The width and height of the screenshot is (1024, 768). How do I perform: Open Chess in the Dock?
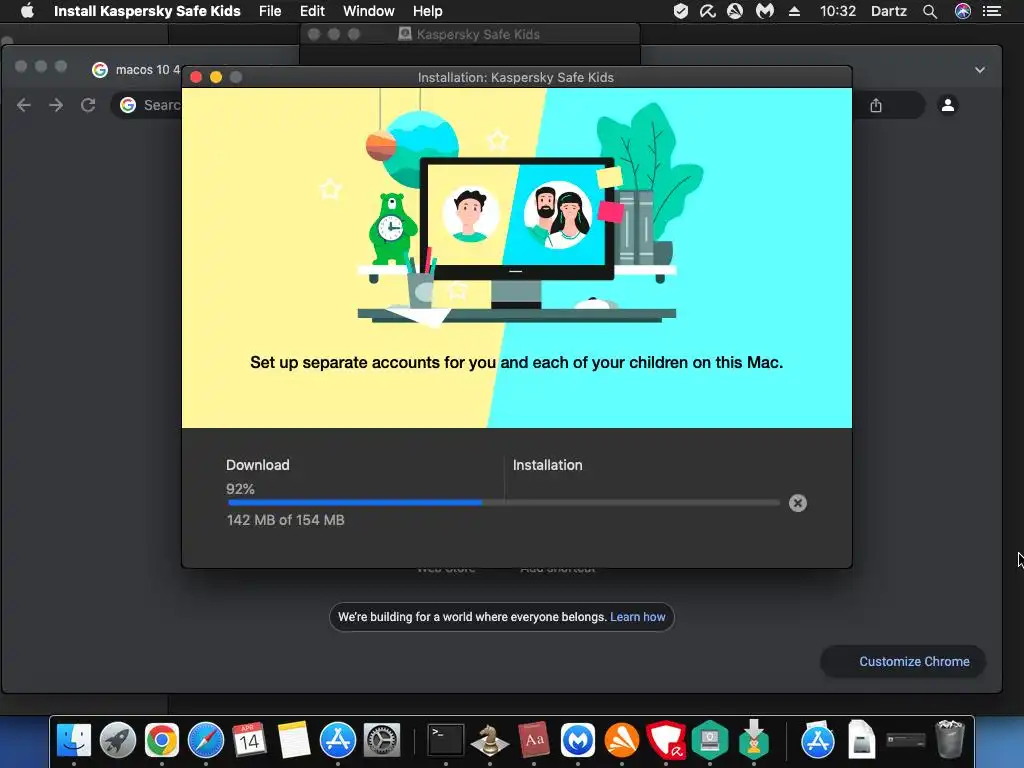[x=490, y=740]
